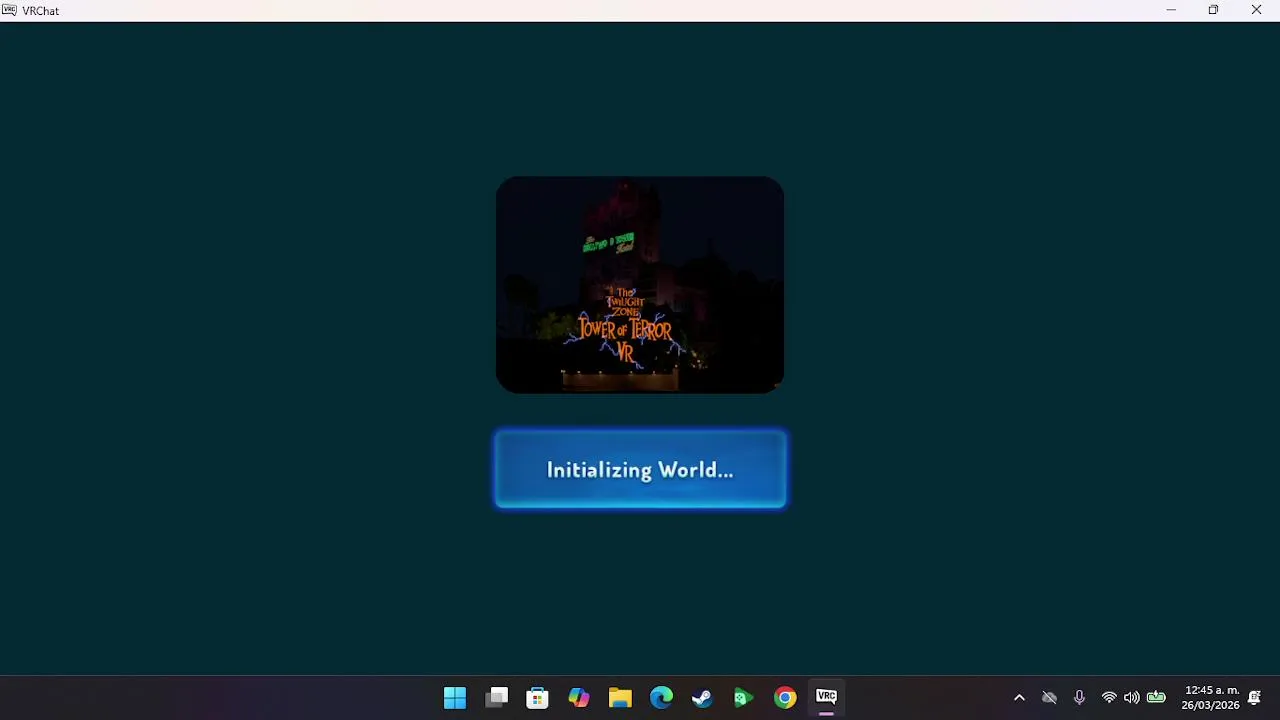Click the Initializing World status bar

pos(640,470)
